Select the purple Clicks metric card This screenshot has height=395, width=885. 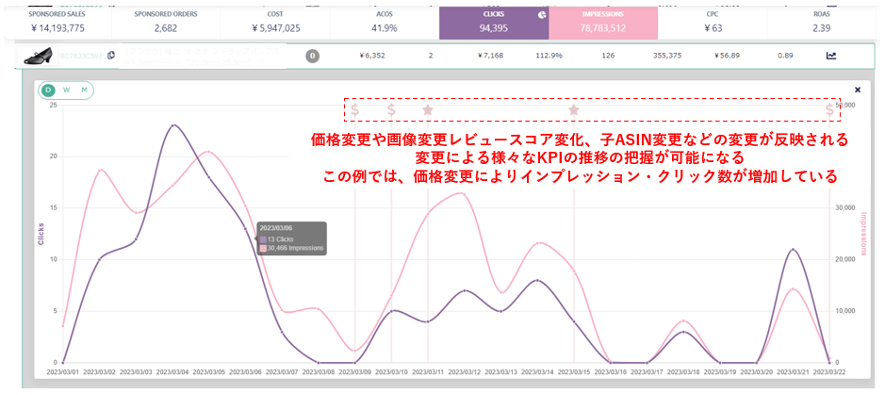click(x=494, y=23)
